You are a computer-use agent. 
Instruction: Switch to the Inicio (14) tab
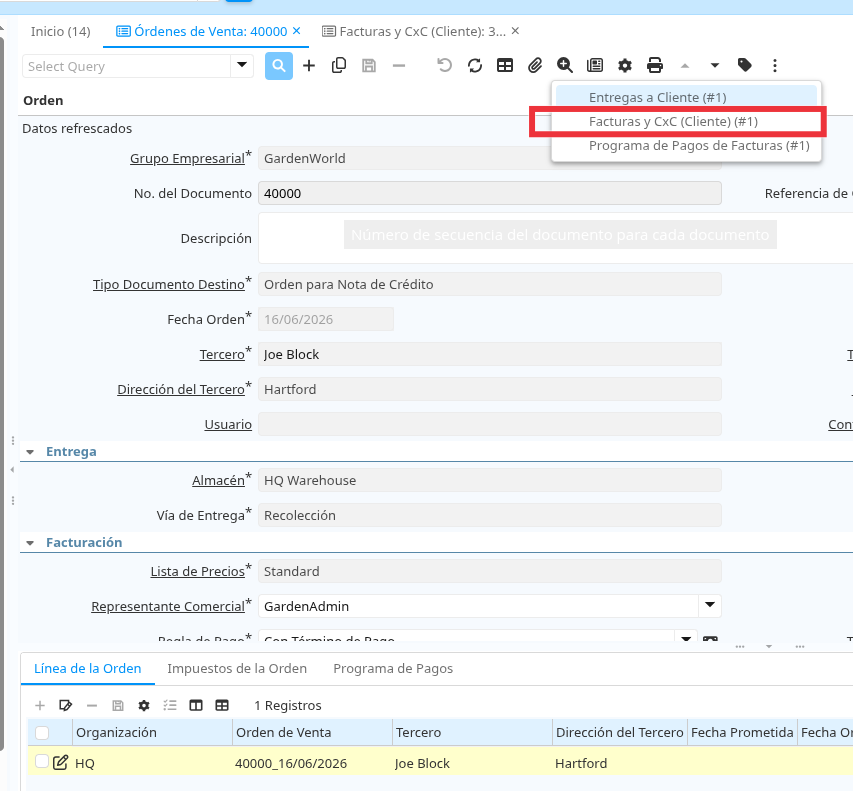pyautogui.click(x=61, y=32)
